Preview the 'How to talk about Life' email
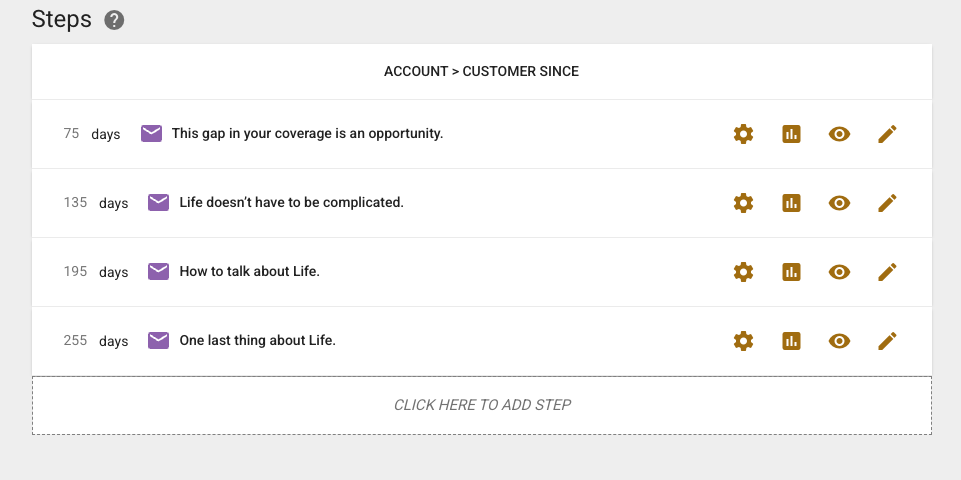This screenshot has height=480, width=961. point(839,272)
